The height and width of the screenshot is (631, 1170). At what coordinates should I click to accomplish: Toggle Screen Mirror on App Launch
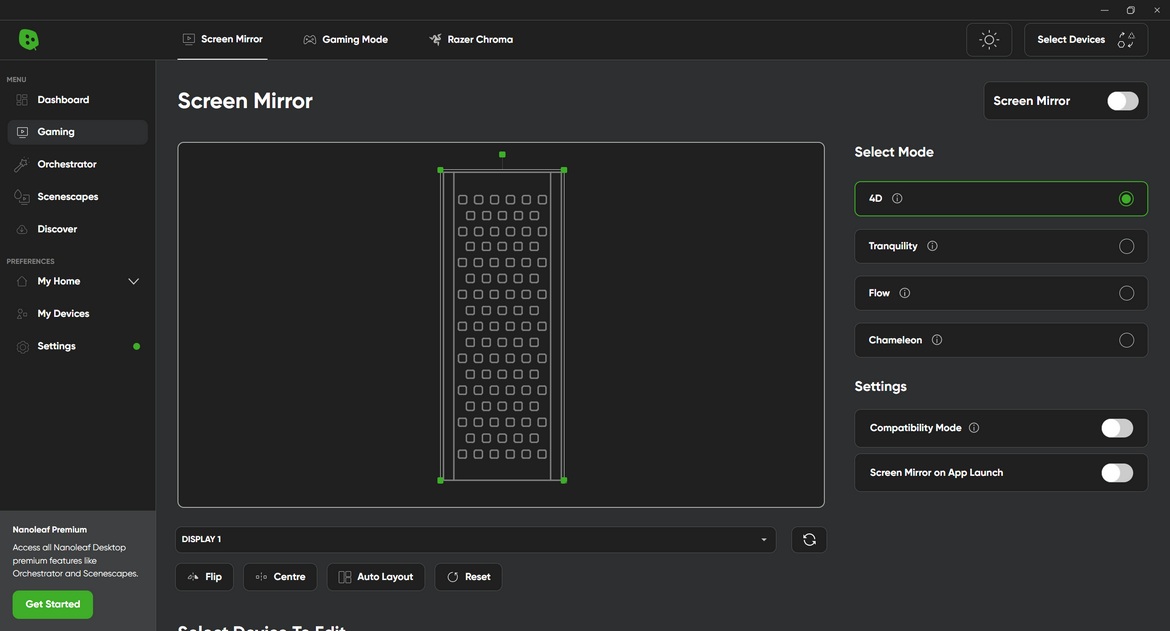click(x=1117, y=473)
